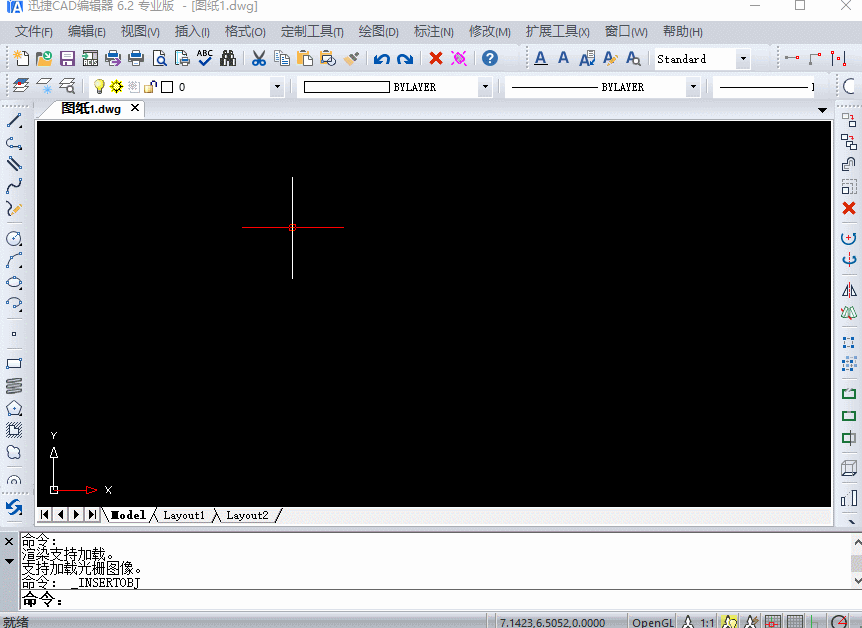Viewport: 862px width, 628px height.
Task: Expand the Standard text style dropdown
Action: tap(743, 59)
